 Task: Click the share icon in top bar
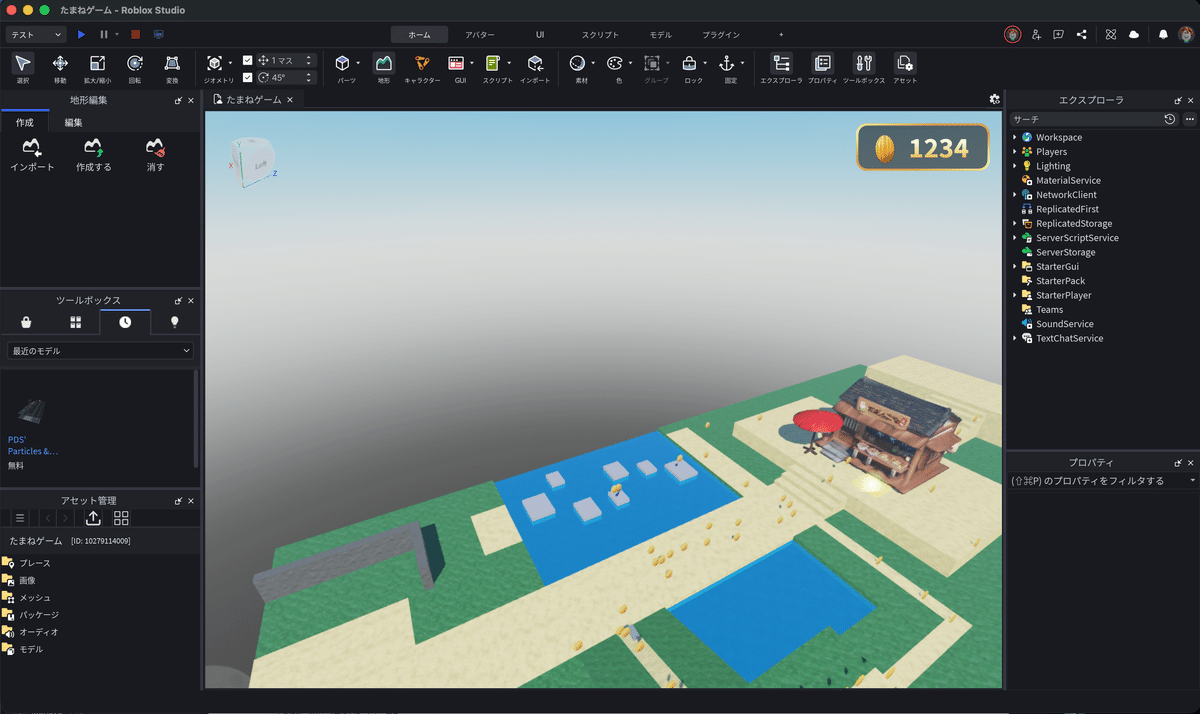pyautogui.click(x=1082, y=34)
